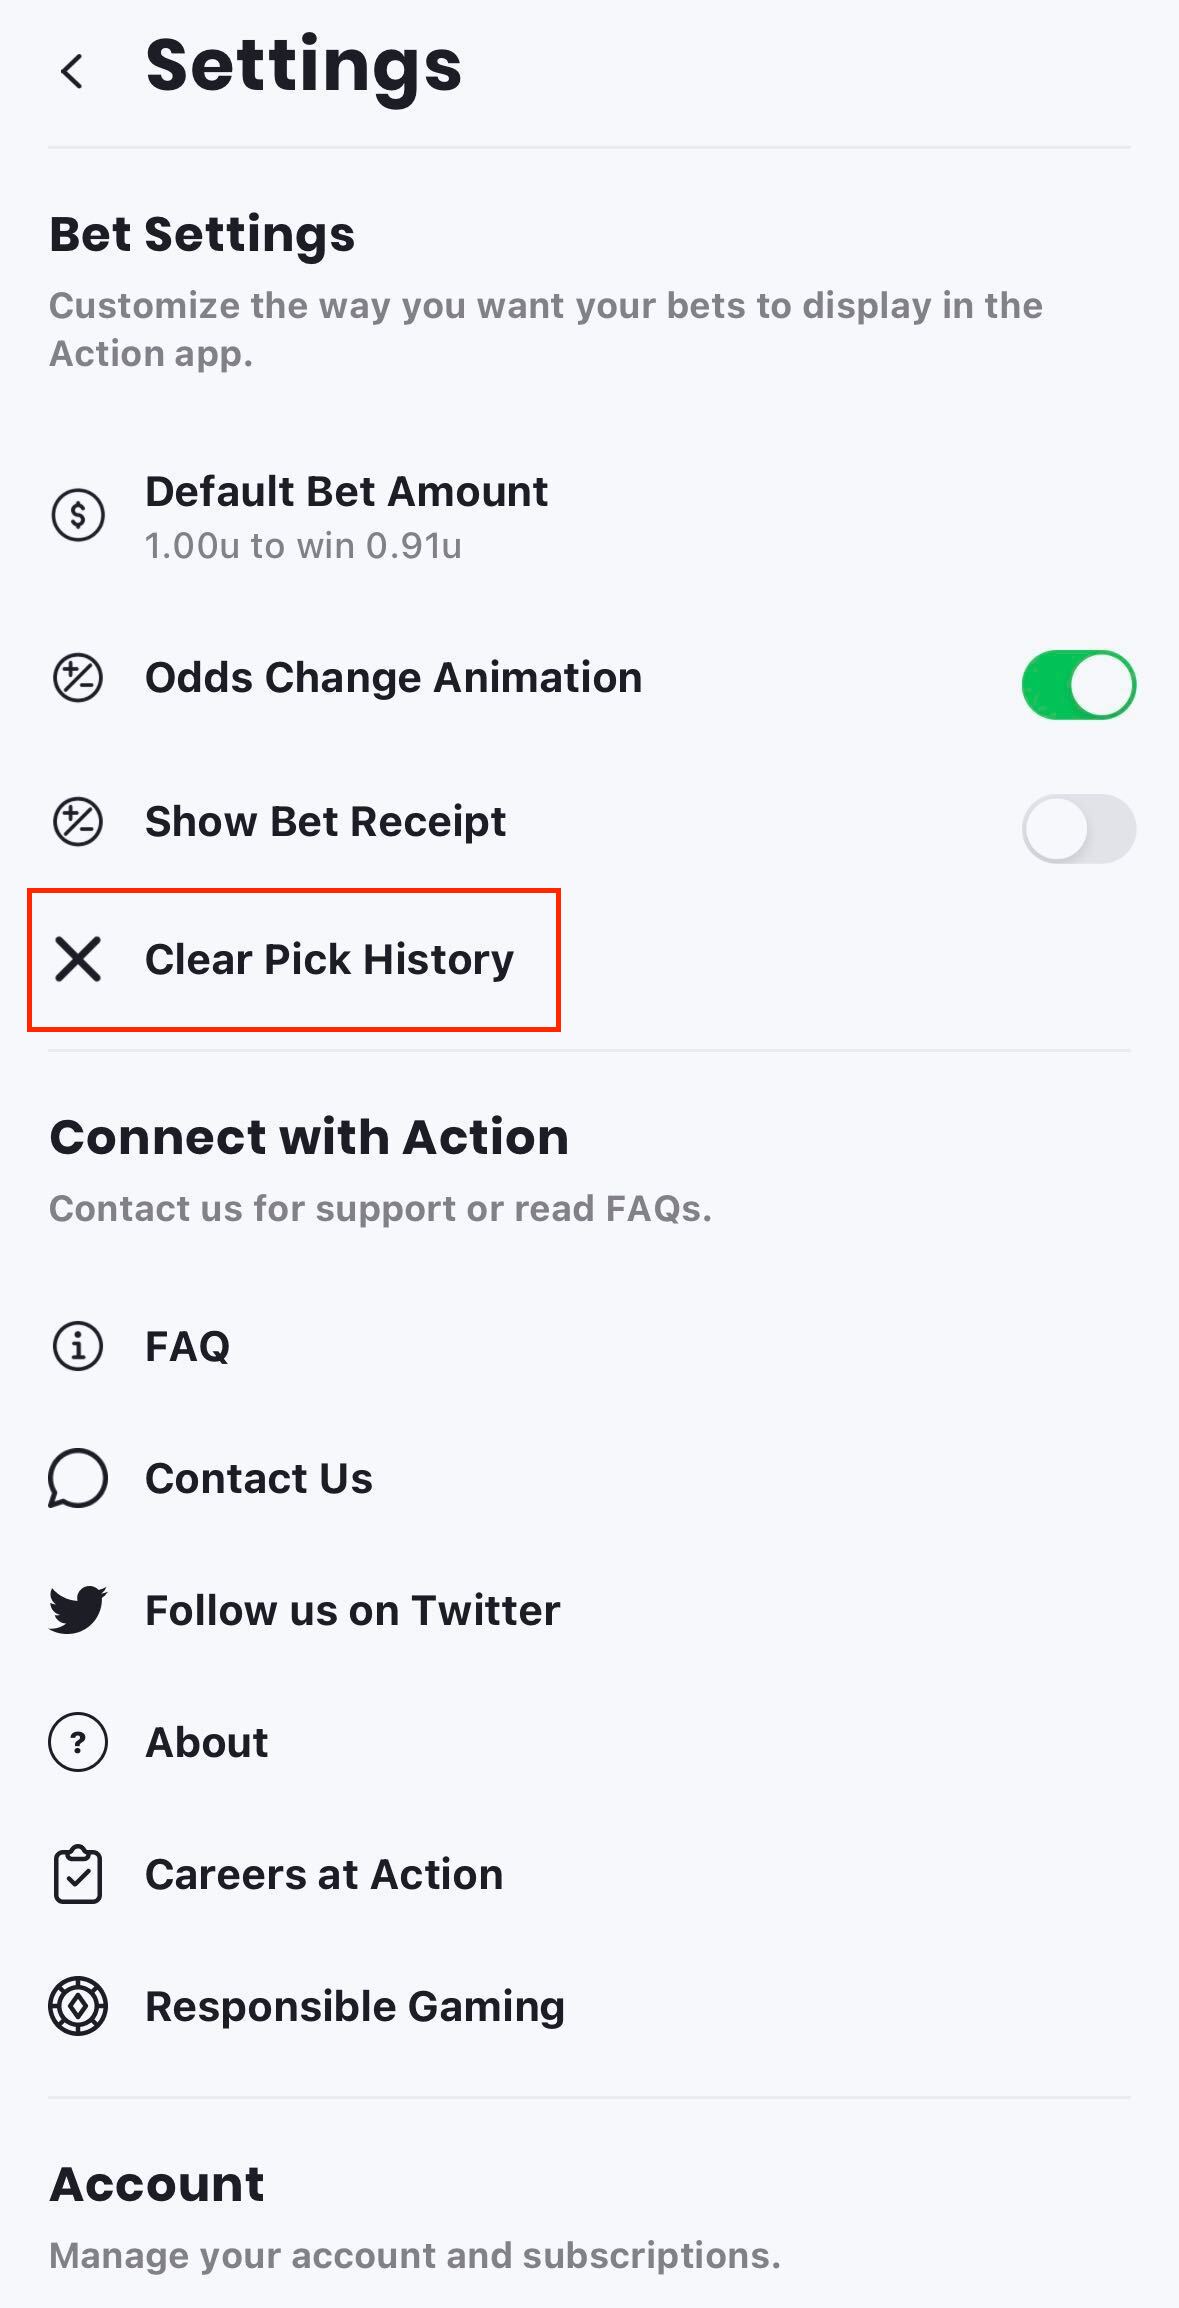
Task: Follow us on Twitter link
Action: 352,1610
